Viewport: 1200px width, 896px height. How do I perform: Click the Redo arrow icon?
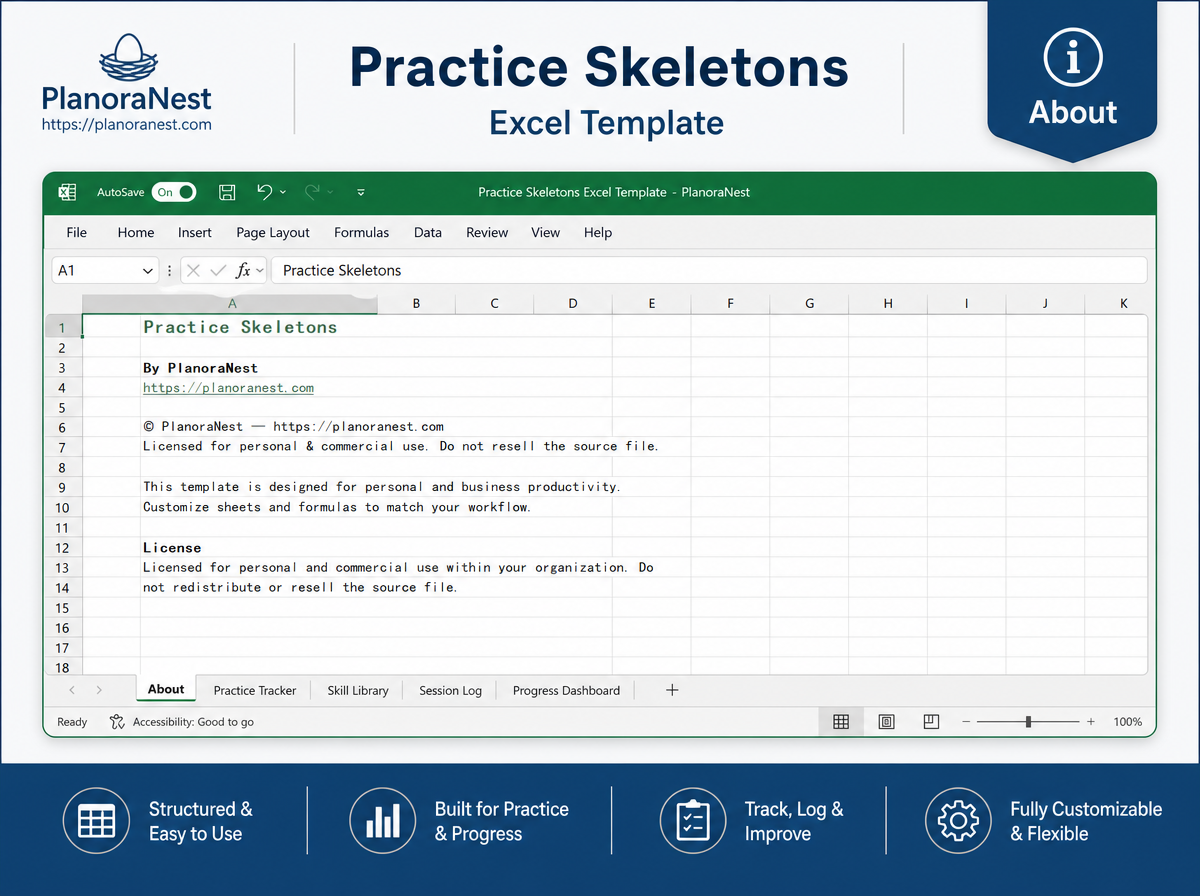click(312, 191)
